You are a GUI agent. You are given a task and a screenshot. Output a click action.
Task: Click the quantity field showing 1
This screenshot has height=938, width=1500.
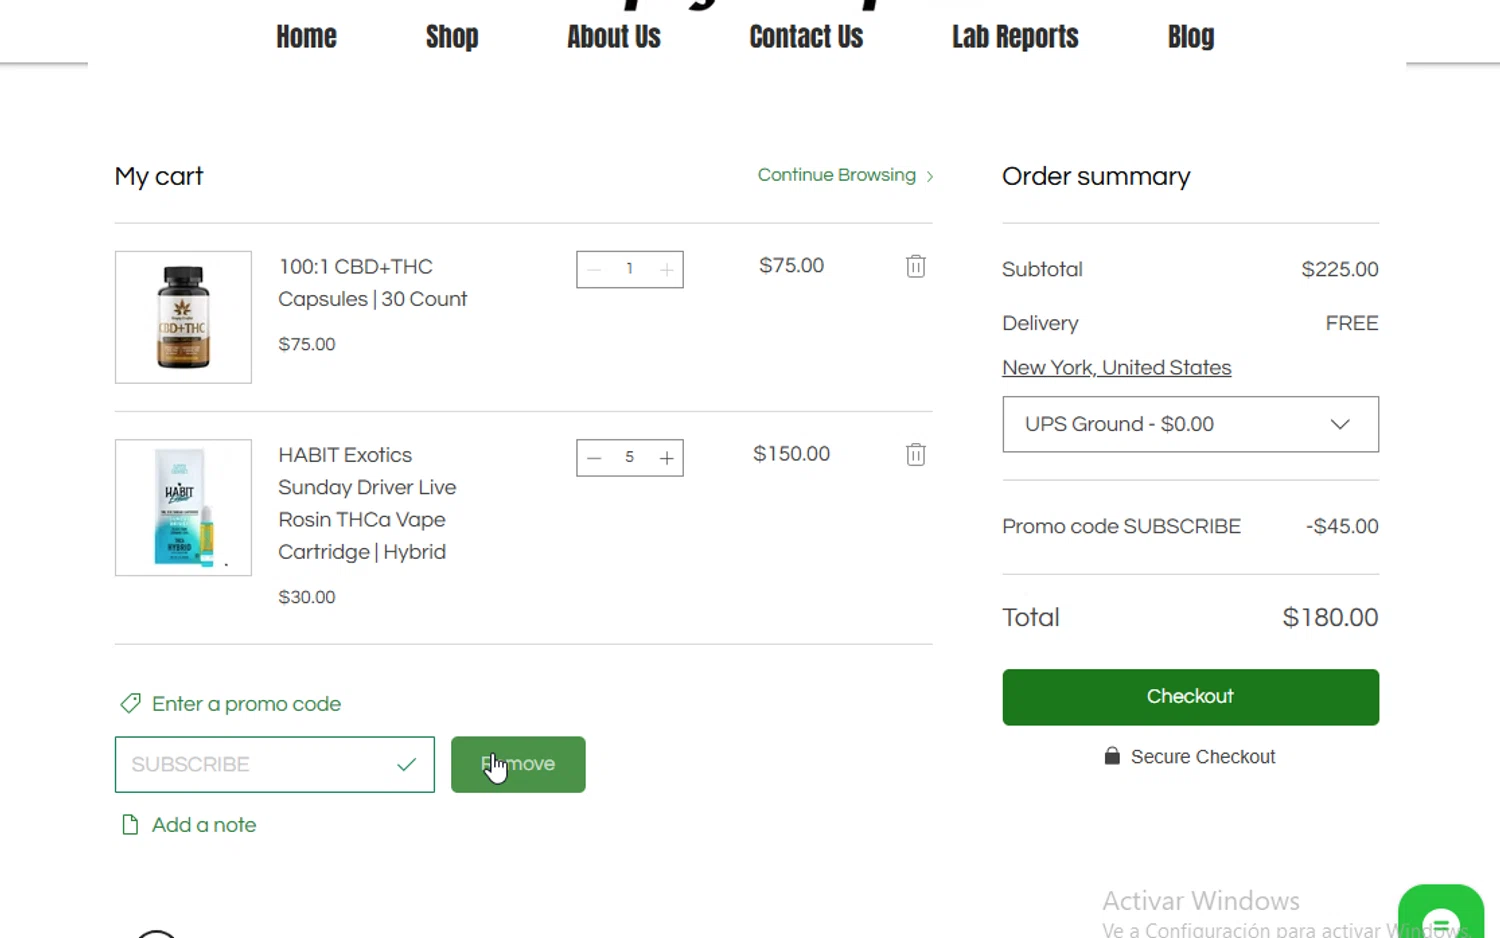tap(629, 269)
